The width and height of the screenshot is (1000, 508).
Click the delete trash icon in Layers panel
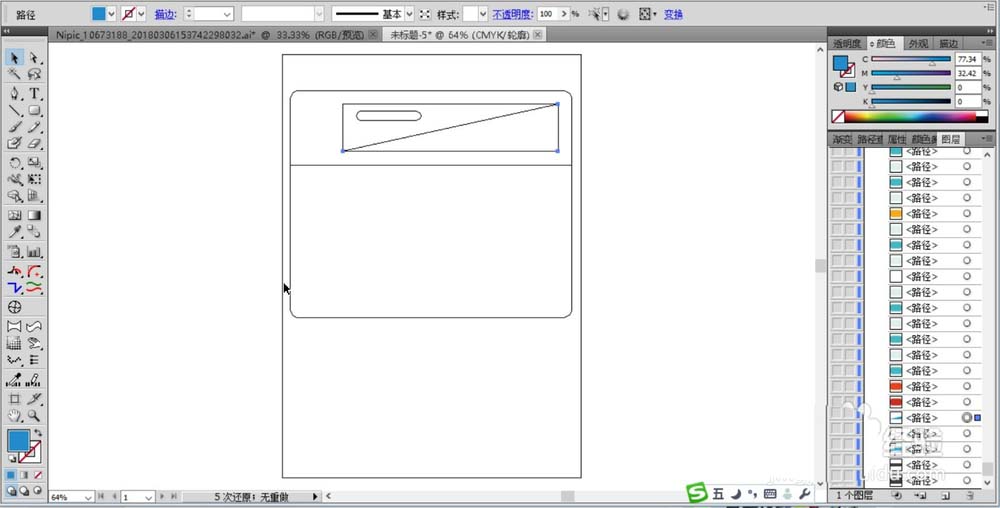tap(969, 495)
